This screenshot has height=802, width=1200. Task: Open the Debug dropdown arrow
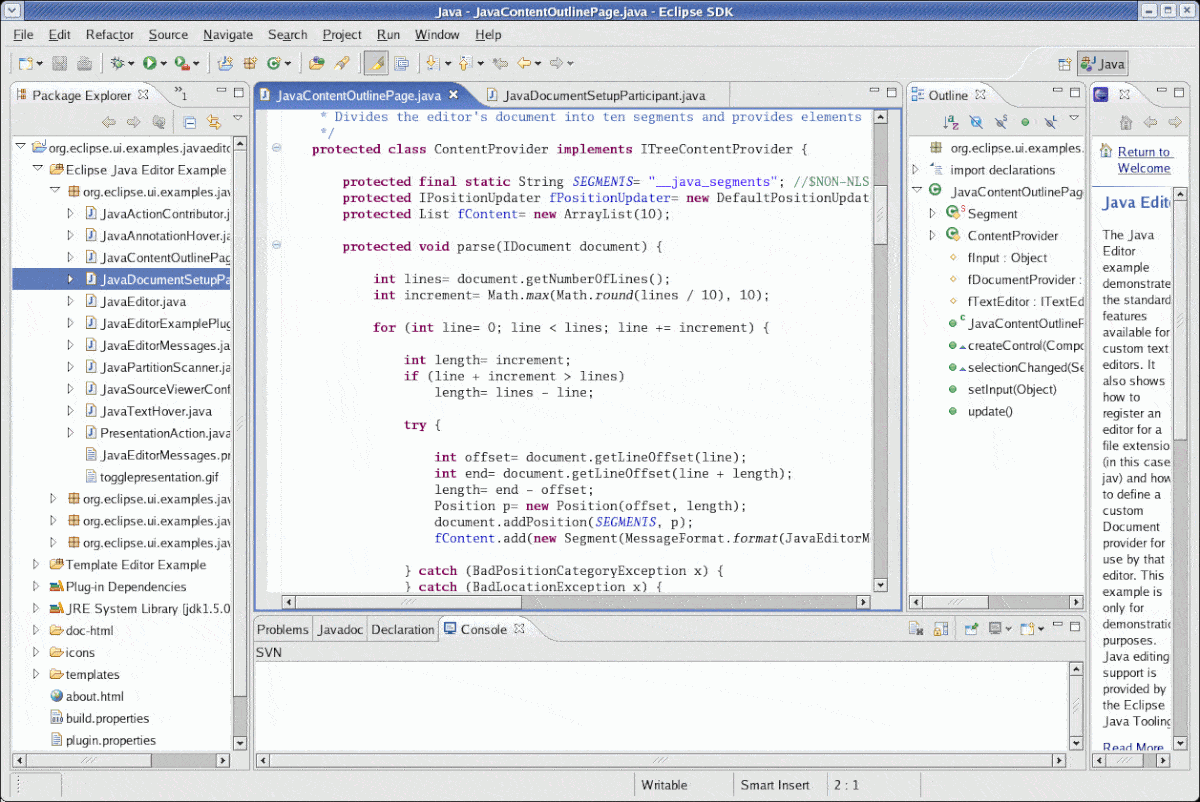point(132,64)
